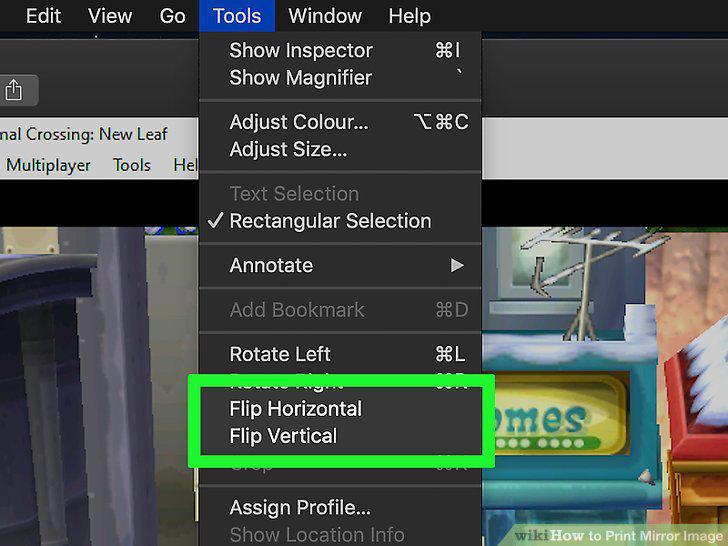The height and width of the screenshot is (546, 728).
Task: Expand the Annotate submenu arrow
Action: coord(457,265)
